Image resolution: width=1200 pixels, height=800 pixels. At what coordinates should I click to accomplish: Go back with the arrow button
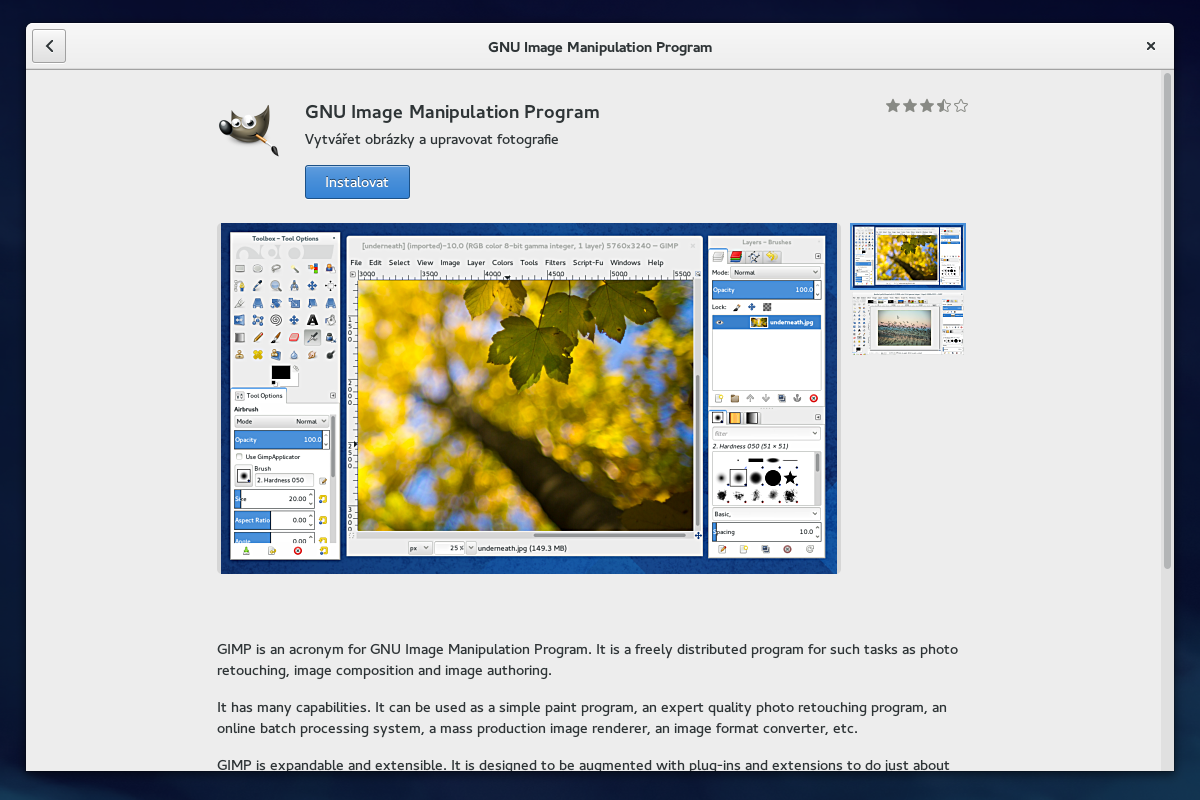click(49, 45)
